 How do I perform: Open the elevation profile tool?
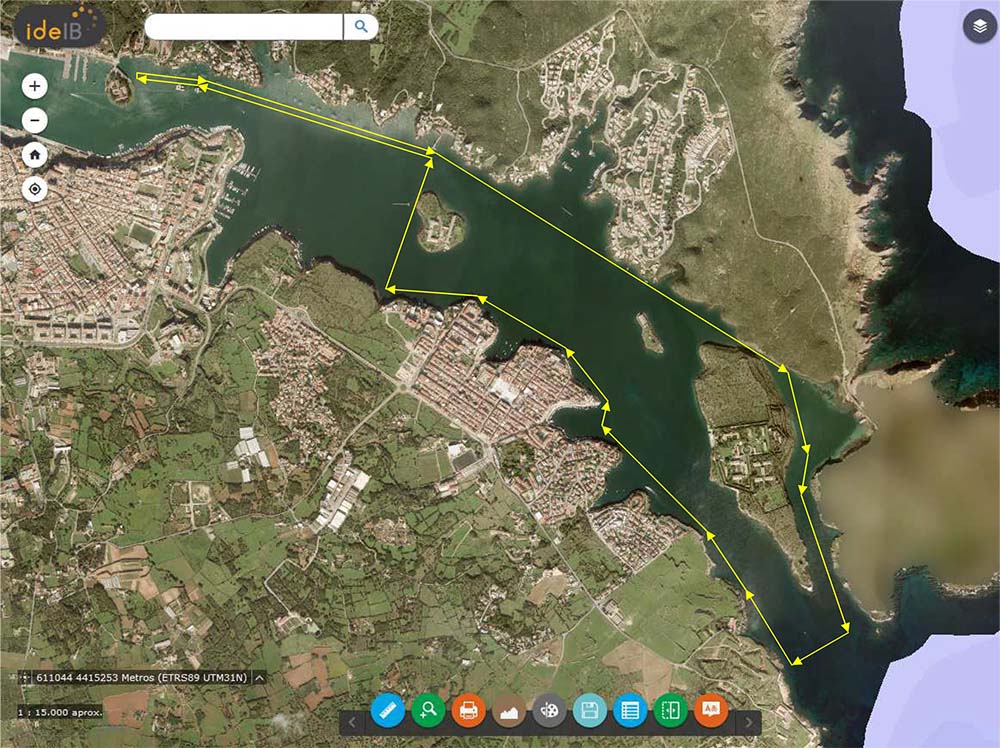pyautogui.click(x=508, y=712)
